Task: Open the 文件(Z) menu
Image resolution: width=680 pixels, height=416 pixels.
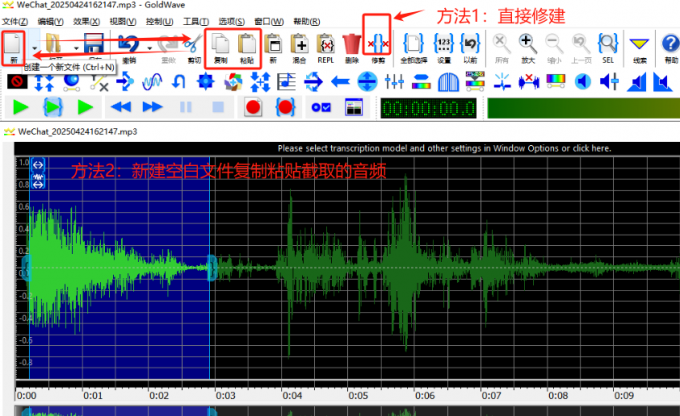Action: [15, 21]
